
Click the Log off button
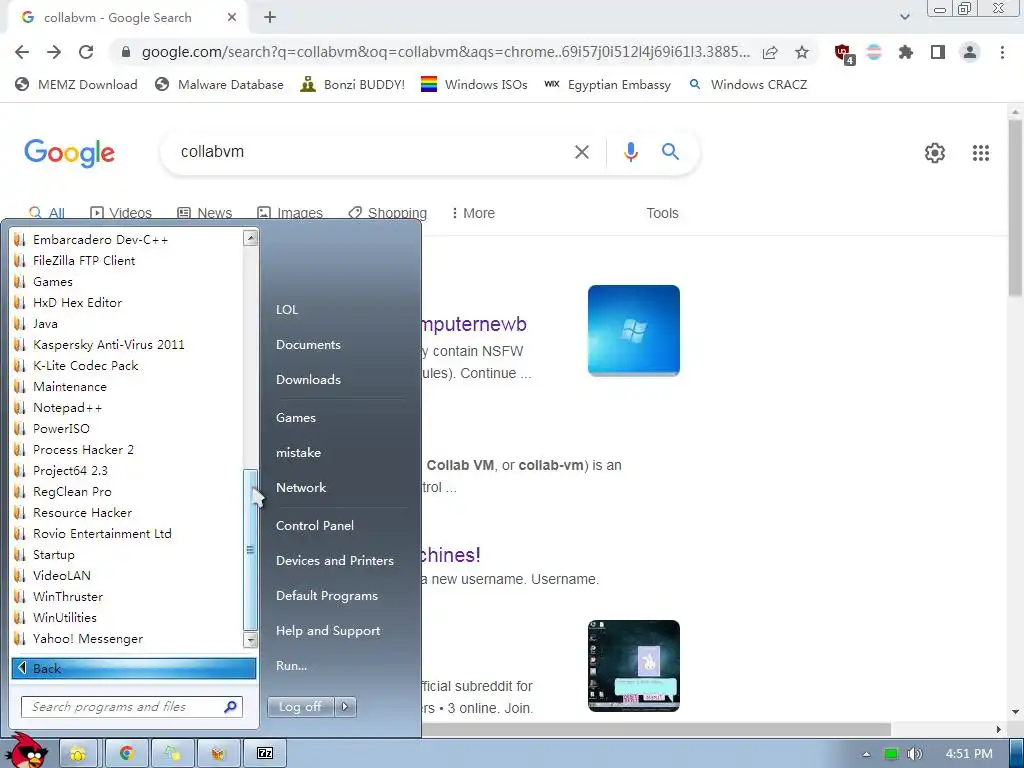pos(300,707)
